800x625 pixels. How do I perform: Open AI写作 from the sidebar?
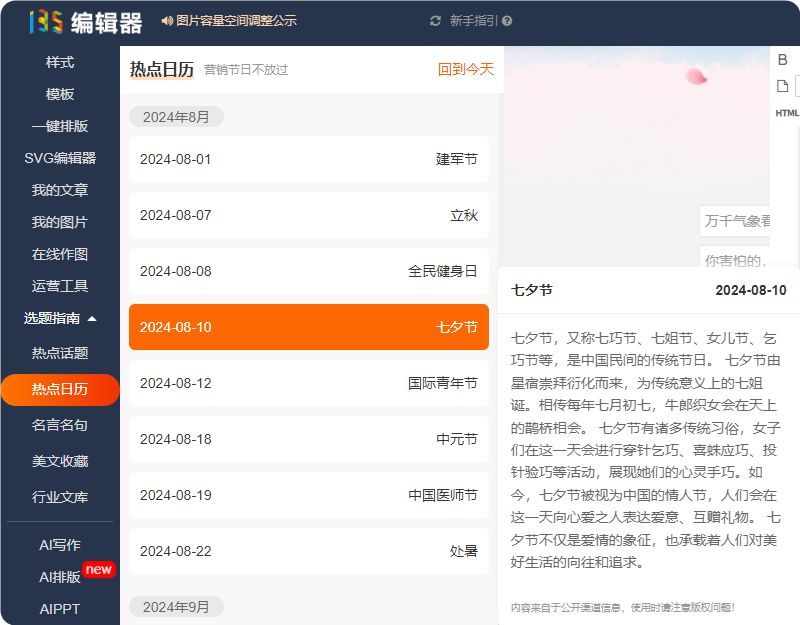point(60,545)
